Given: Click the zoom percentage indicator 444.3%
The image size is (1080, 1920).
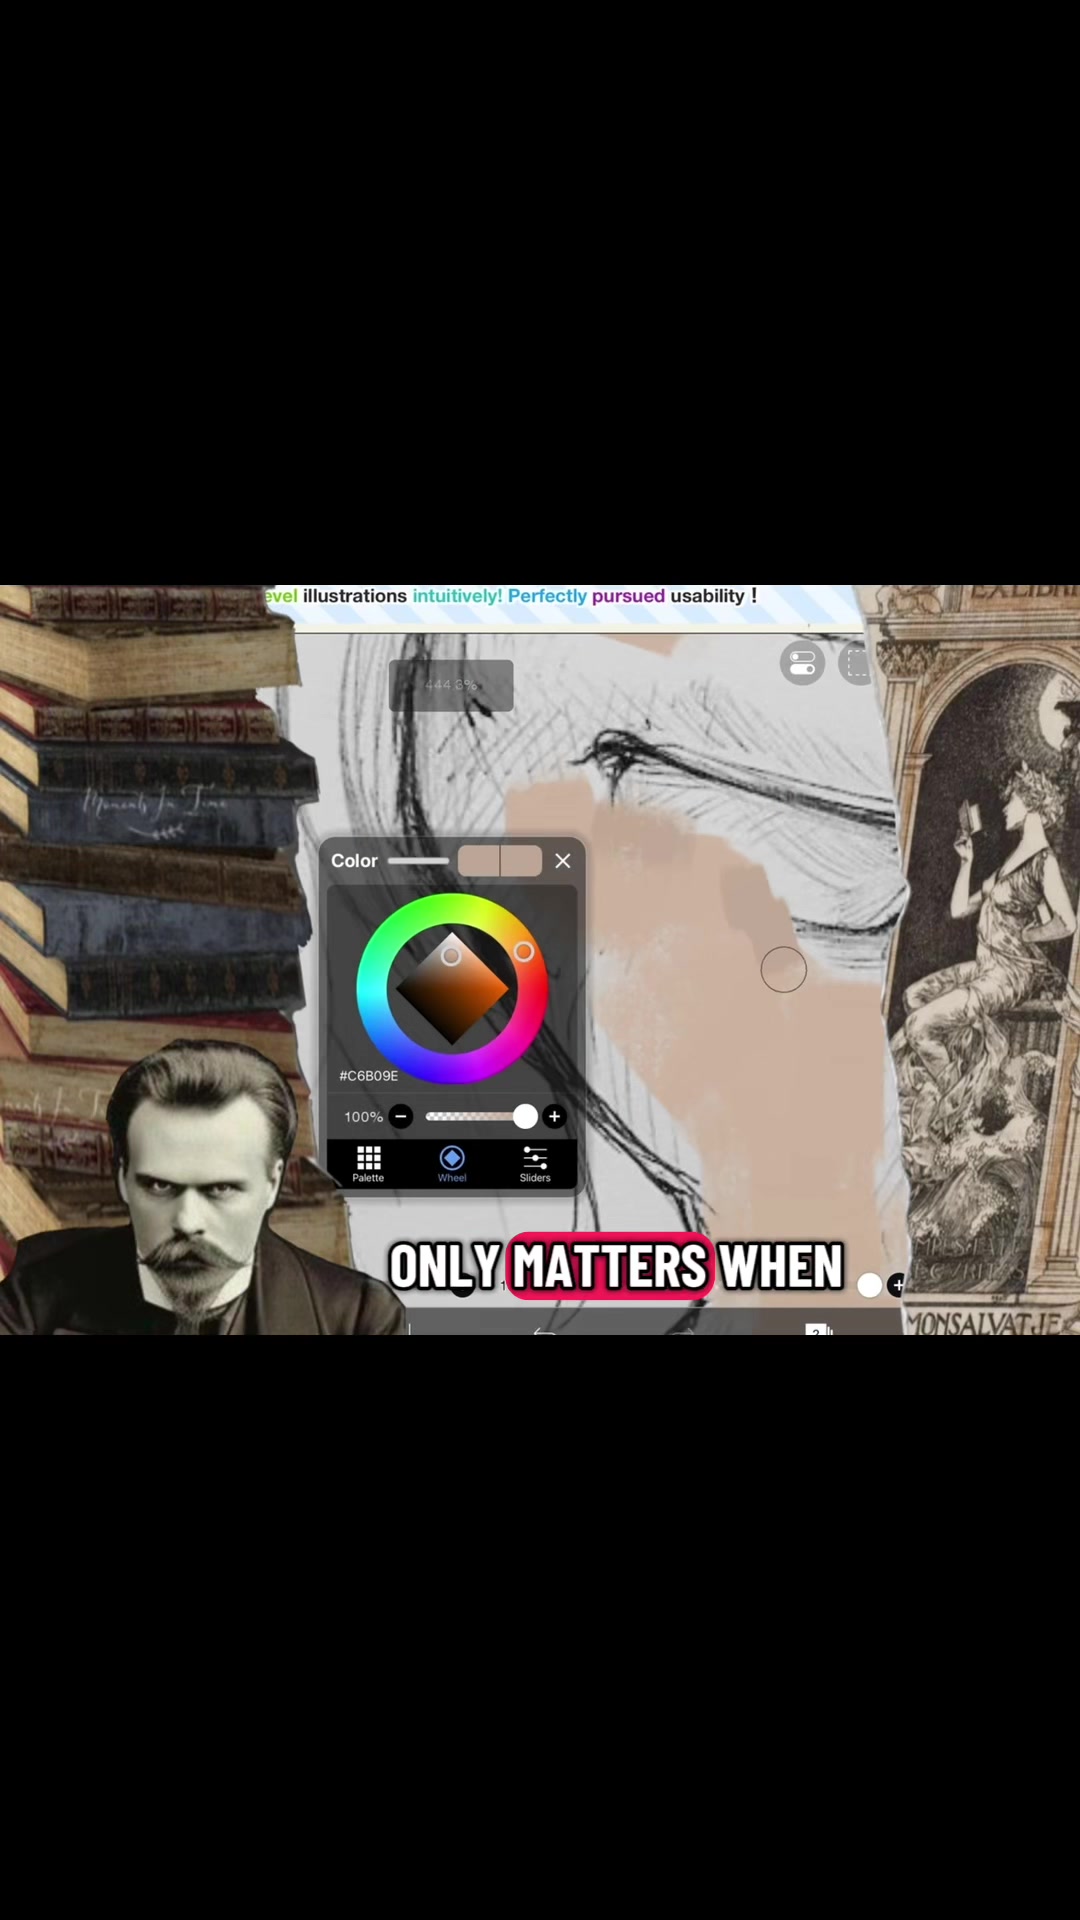Looking at the screenshot, I should click(x=451, y=685).
